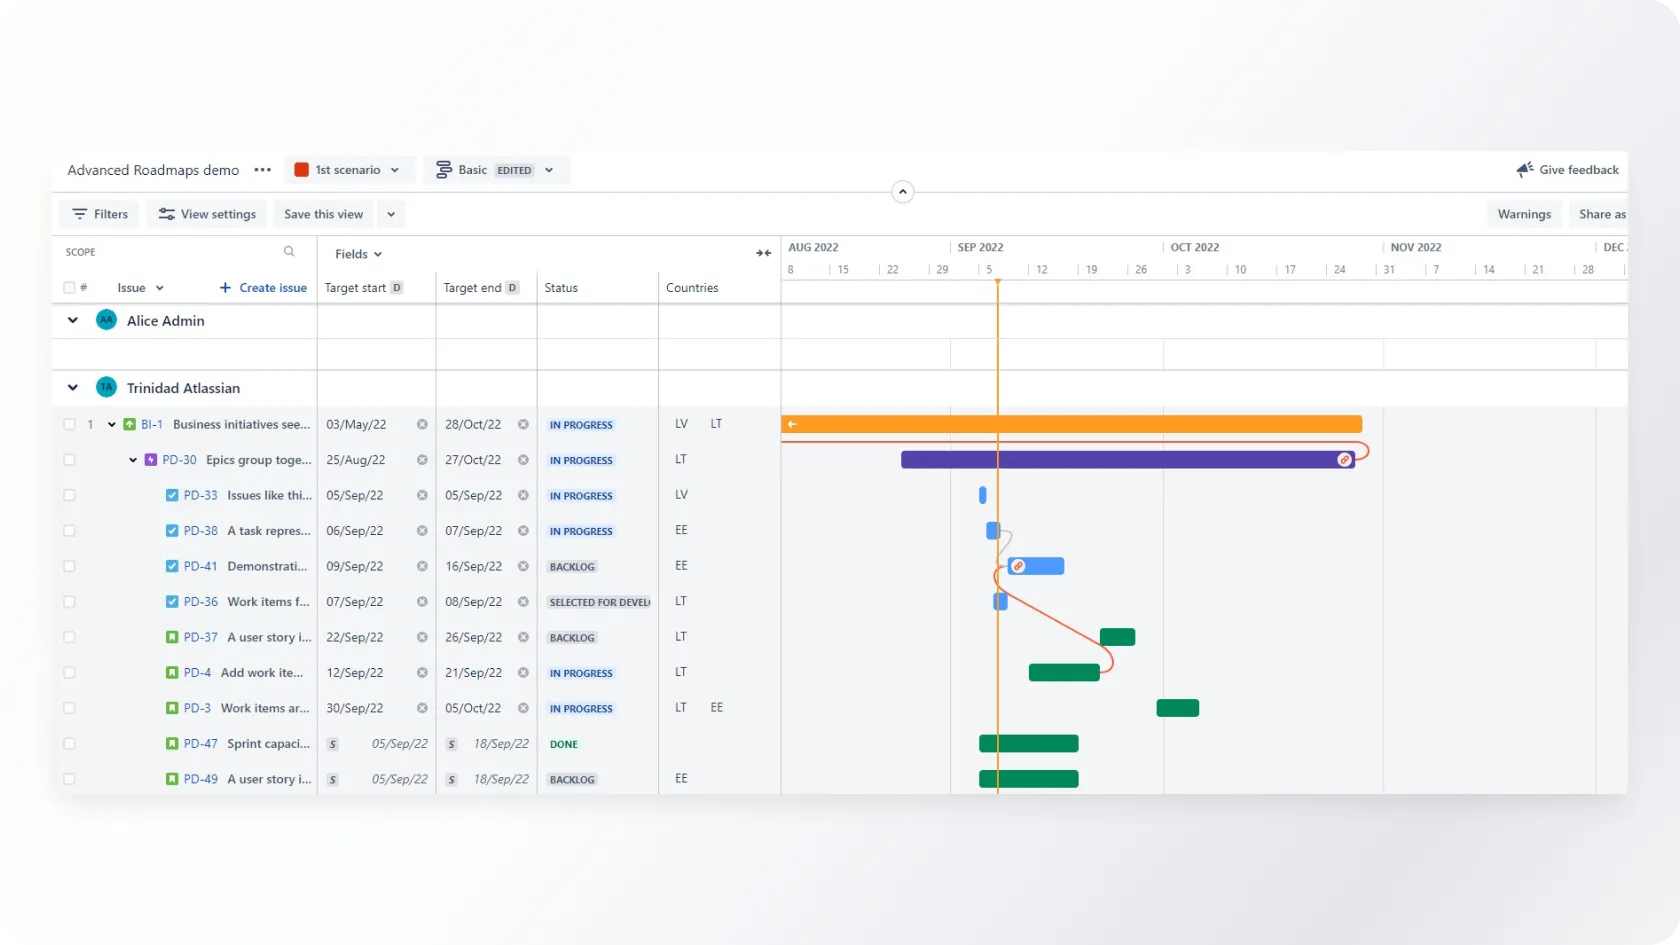Click the dependency link icon on the PD-41 bar

tap(1018, 567)
